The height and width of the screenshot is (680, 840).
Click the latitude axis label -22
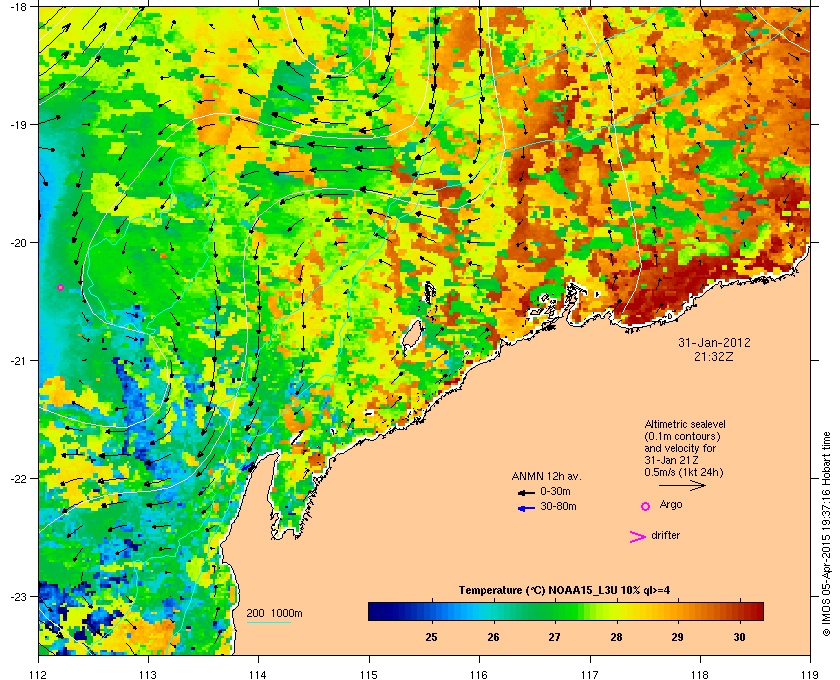[18, 478]
